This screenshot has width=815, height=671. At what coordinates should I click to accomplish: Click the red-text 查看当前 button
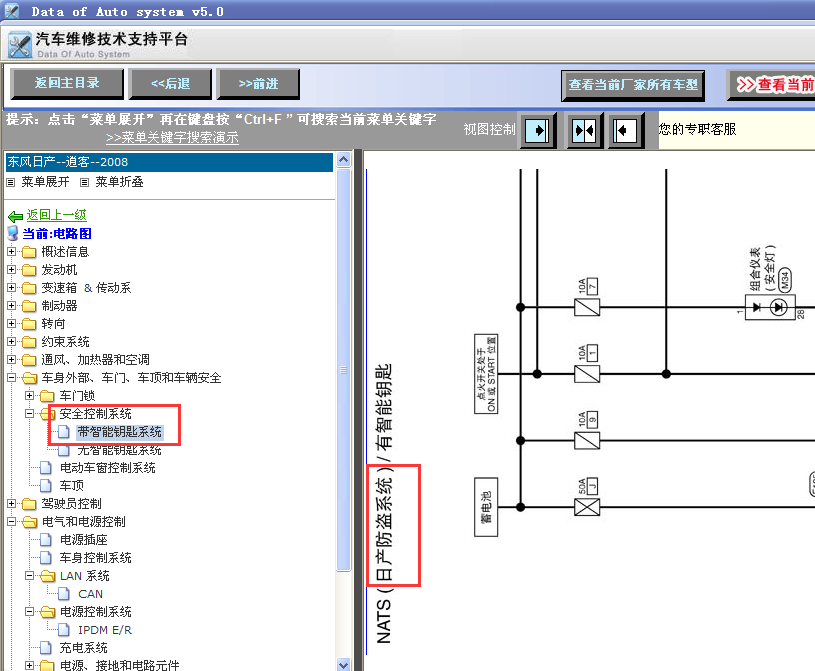click(771, 85)
